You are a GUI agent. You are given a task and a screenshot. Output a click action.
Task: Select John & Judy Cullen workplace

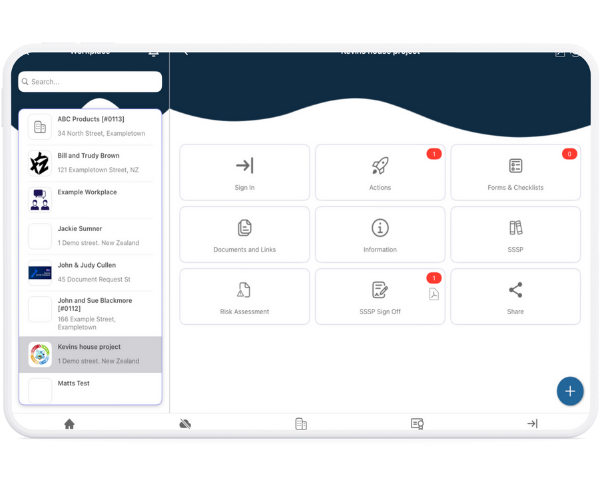point(90,272)
